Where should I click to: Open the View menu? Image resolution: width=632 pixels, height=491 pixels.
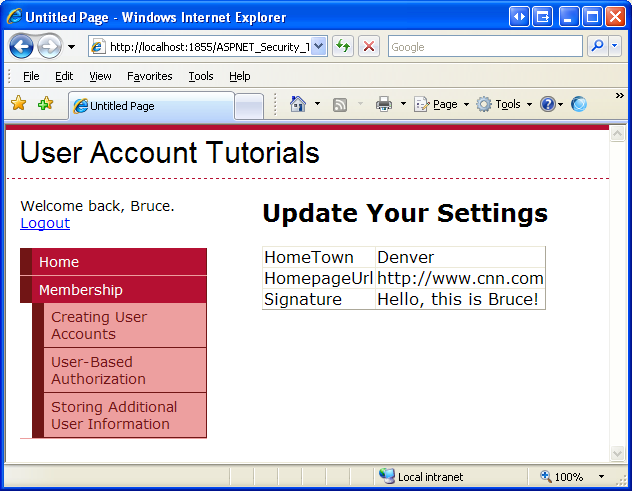[x=100, y=76]
